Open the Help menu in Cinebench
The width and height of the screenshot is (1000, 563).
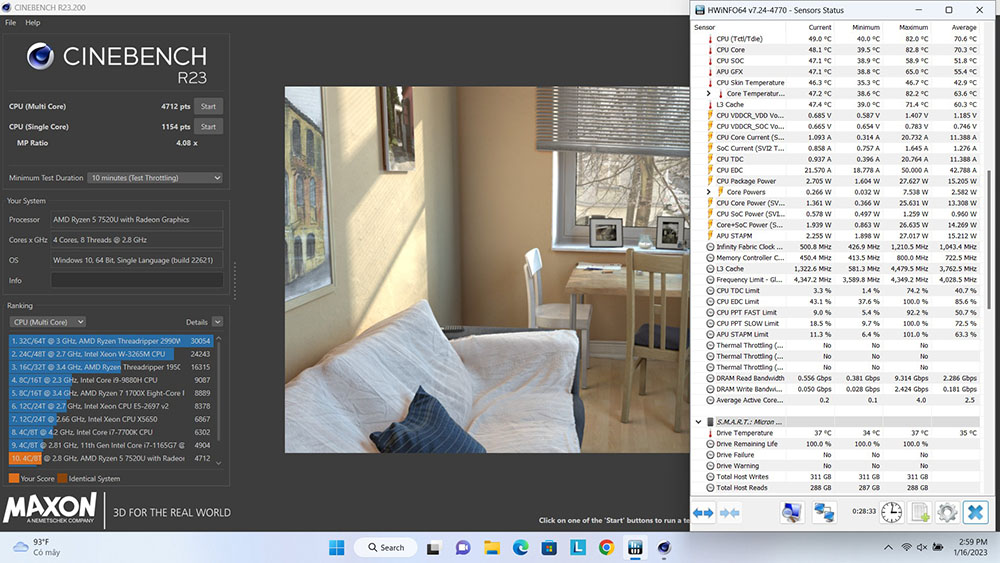(x=33, y=22)
